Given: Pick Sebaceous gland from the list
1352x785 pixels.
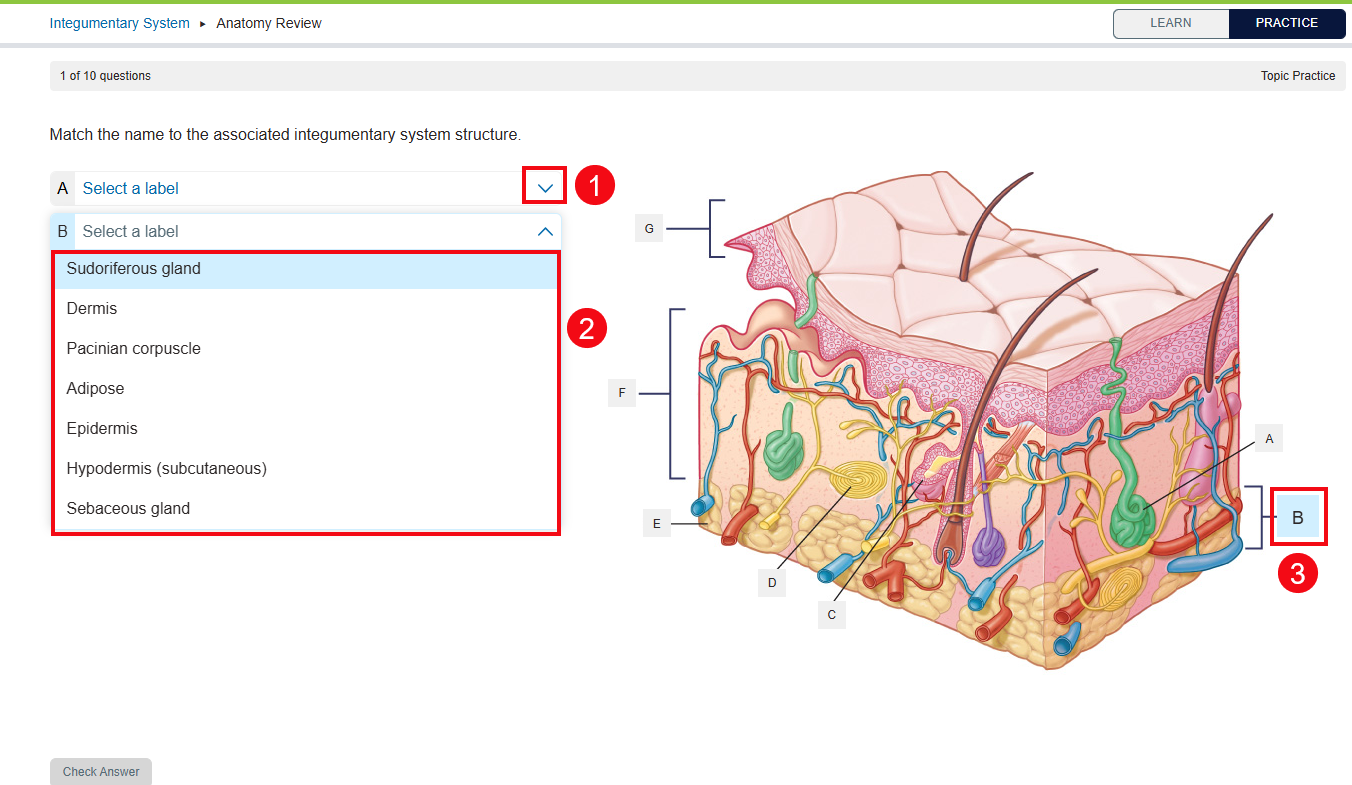Looking at the screenshot, I should [x=128, y=508].
